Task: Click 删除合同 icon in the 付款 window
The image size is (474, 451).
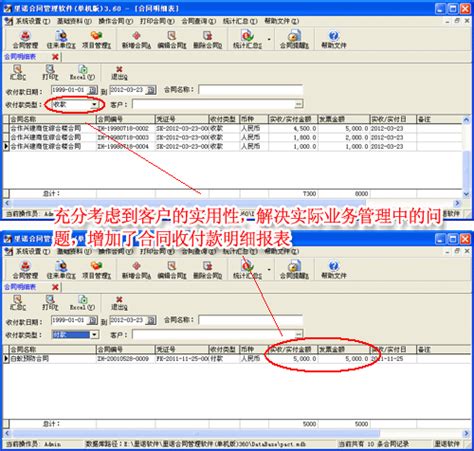Action: point(207,270)
